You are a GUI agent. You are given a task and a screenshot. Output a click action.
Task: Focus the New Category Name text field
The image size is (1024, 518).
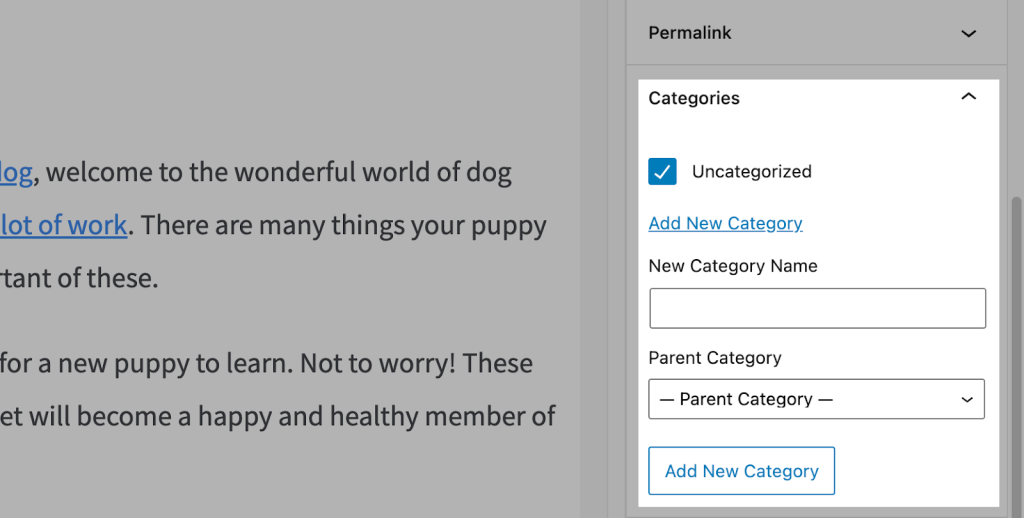coord(817,308)
